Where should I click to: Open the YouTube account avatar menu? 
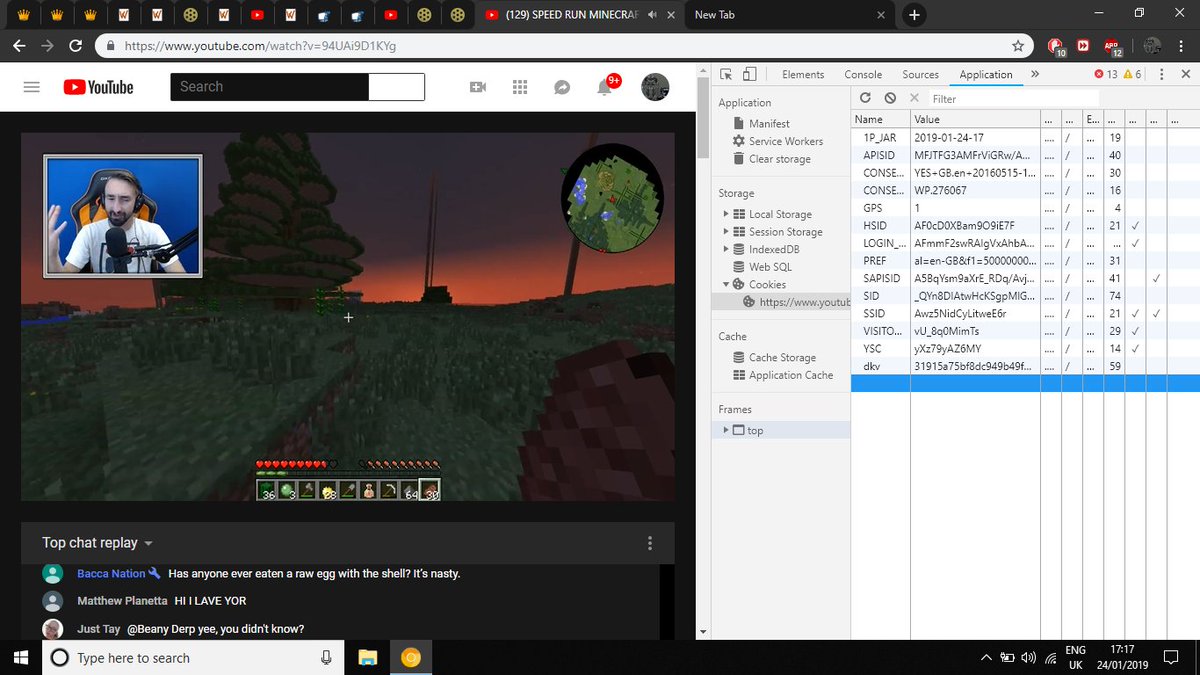click(655, 87)
